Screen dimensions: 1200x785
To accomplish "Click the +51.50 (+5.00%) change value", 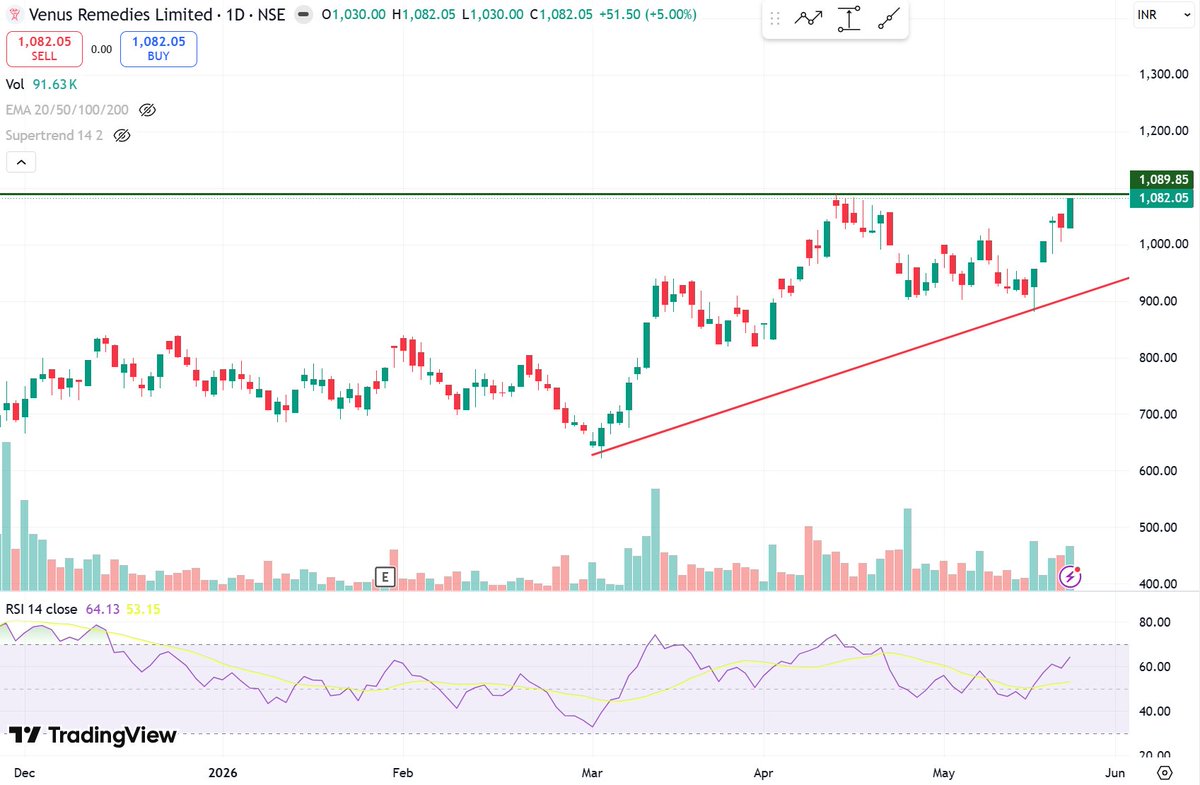I will 648,15.
